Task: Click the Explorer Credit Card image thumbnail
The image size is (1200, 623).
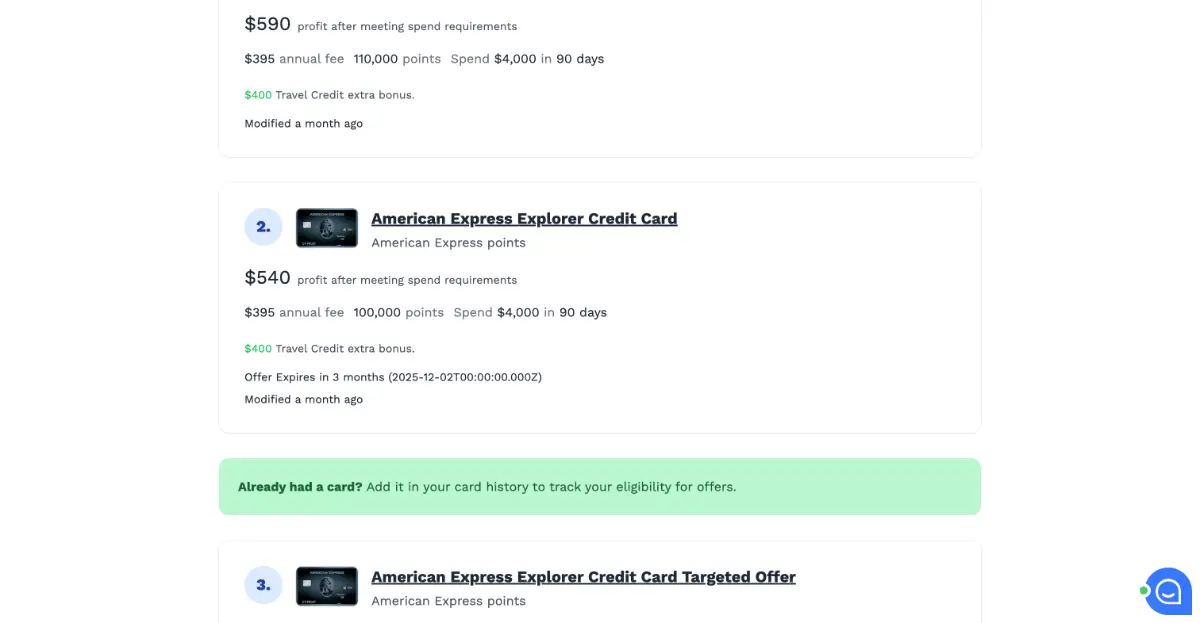Action: coord(326,227)
